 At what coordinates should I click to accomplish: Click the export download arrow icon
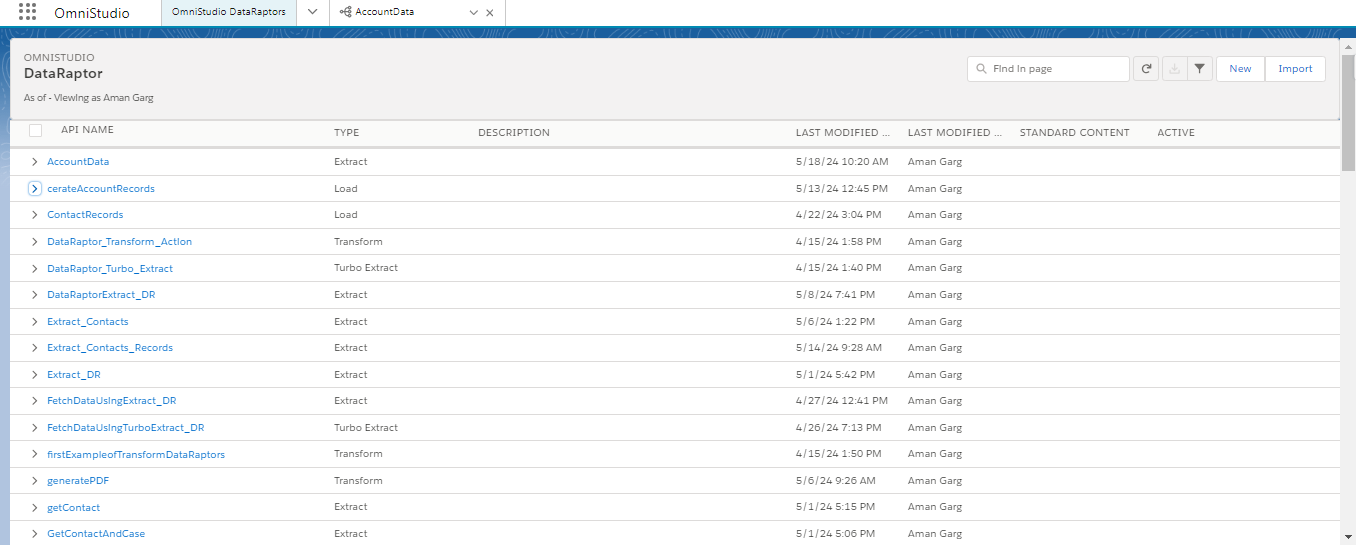(1174, 69)
